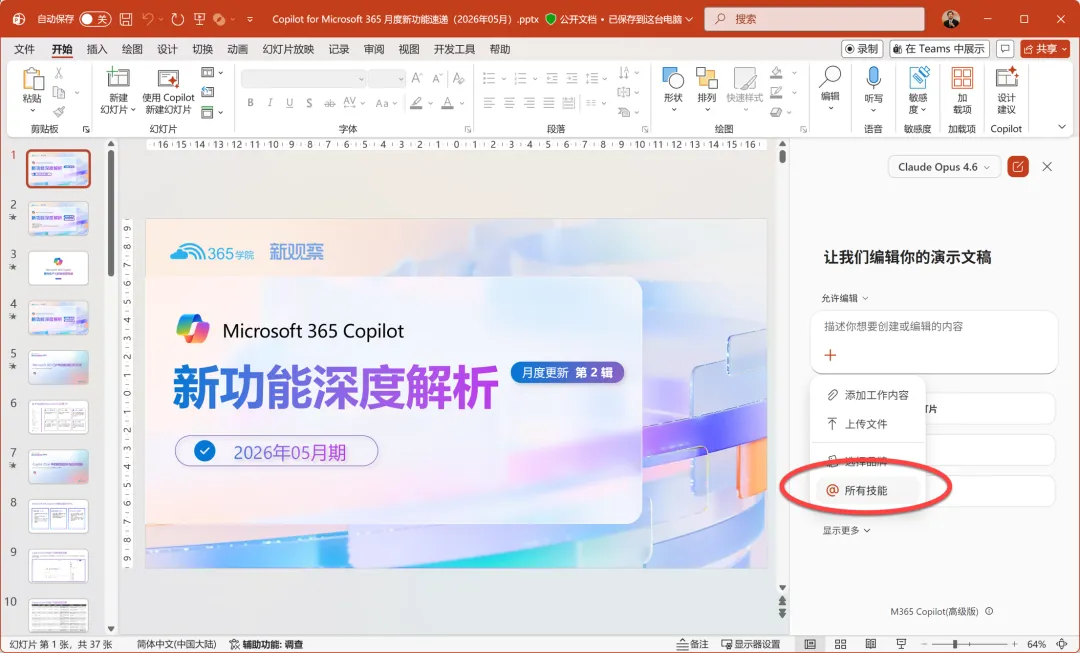
Task: Click the title bar search box
Action: coord(814,19)
